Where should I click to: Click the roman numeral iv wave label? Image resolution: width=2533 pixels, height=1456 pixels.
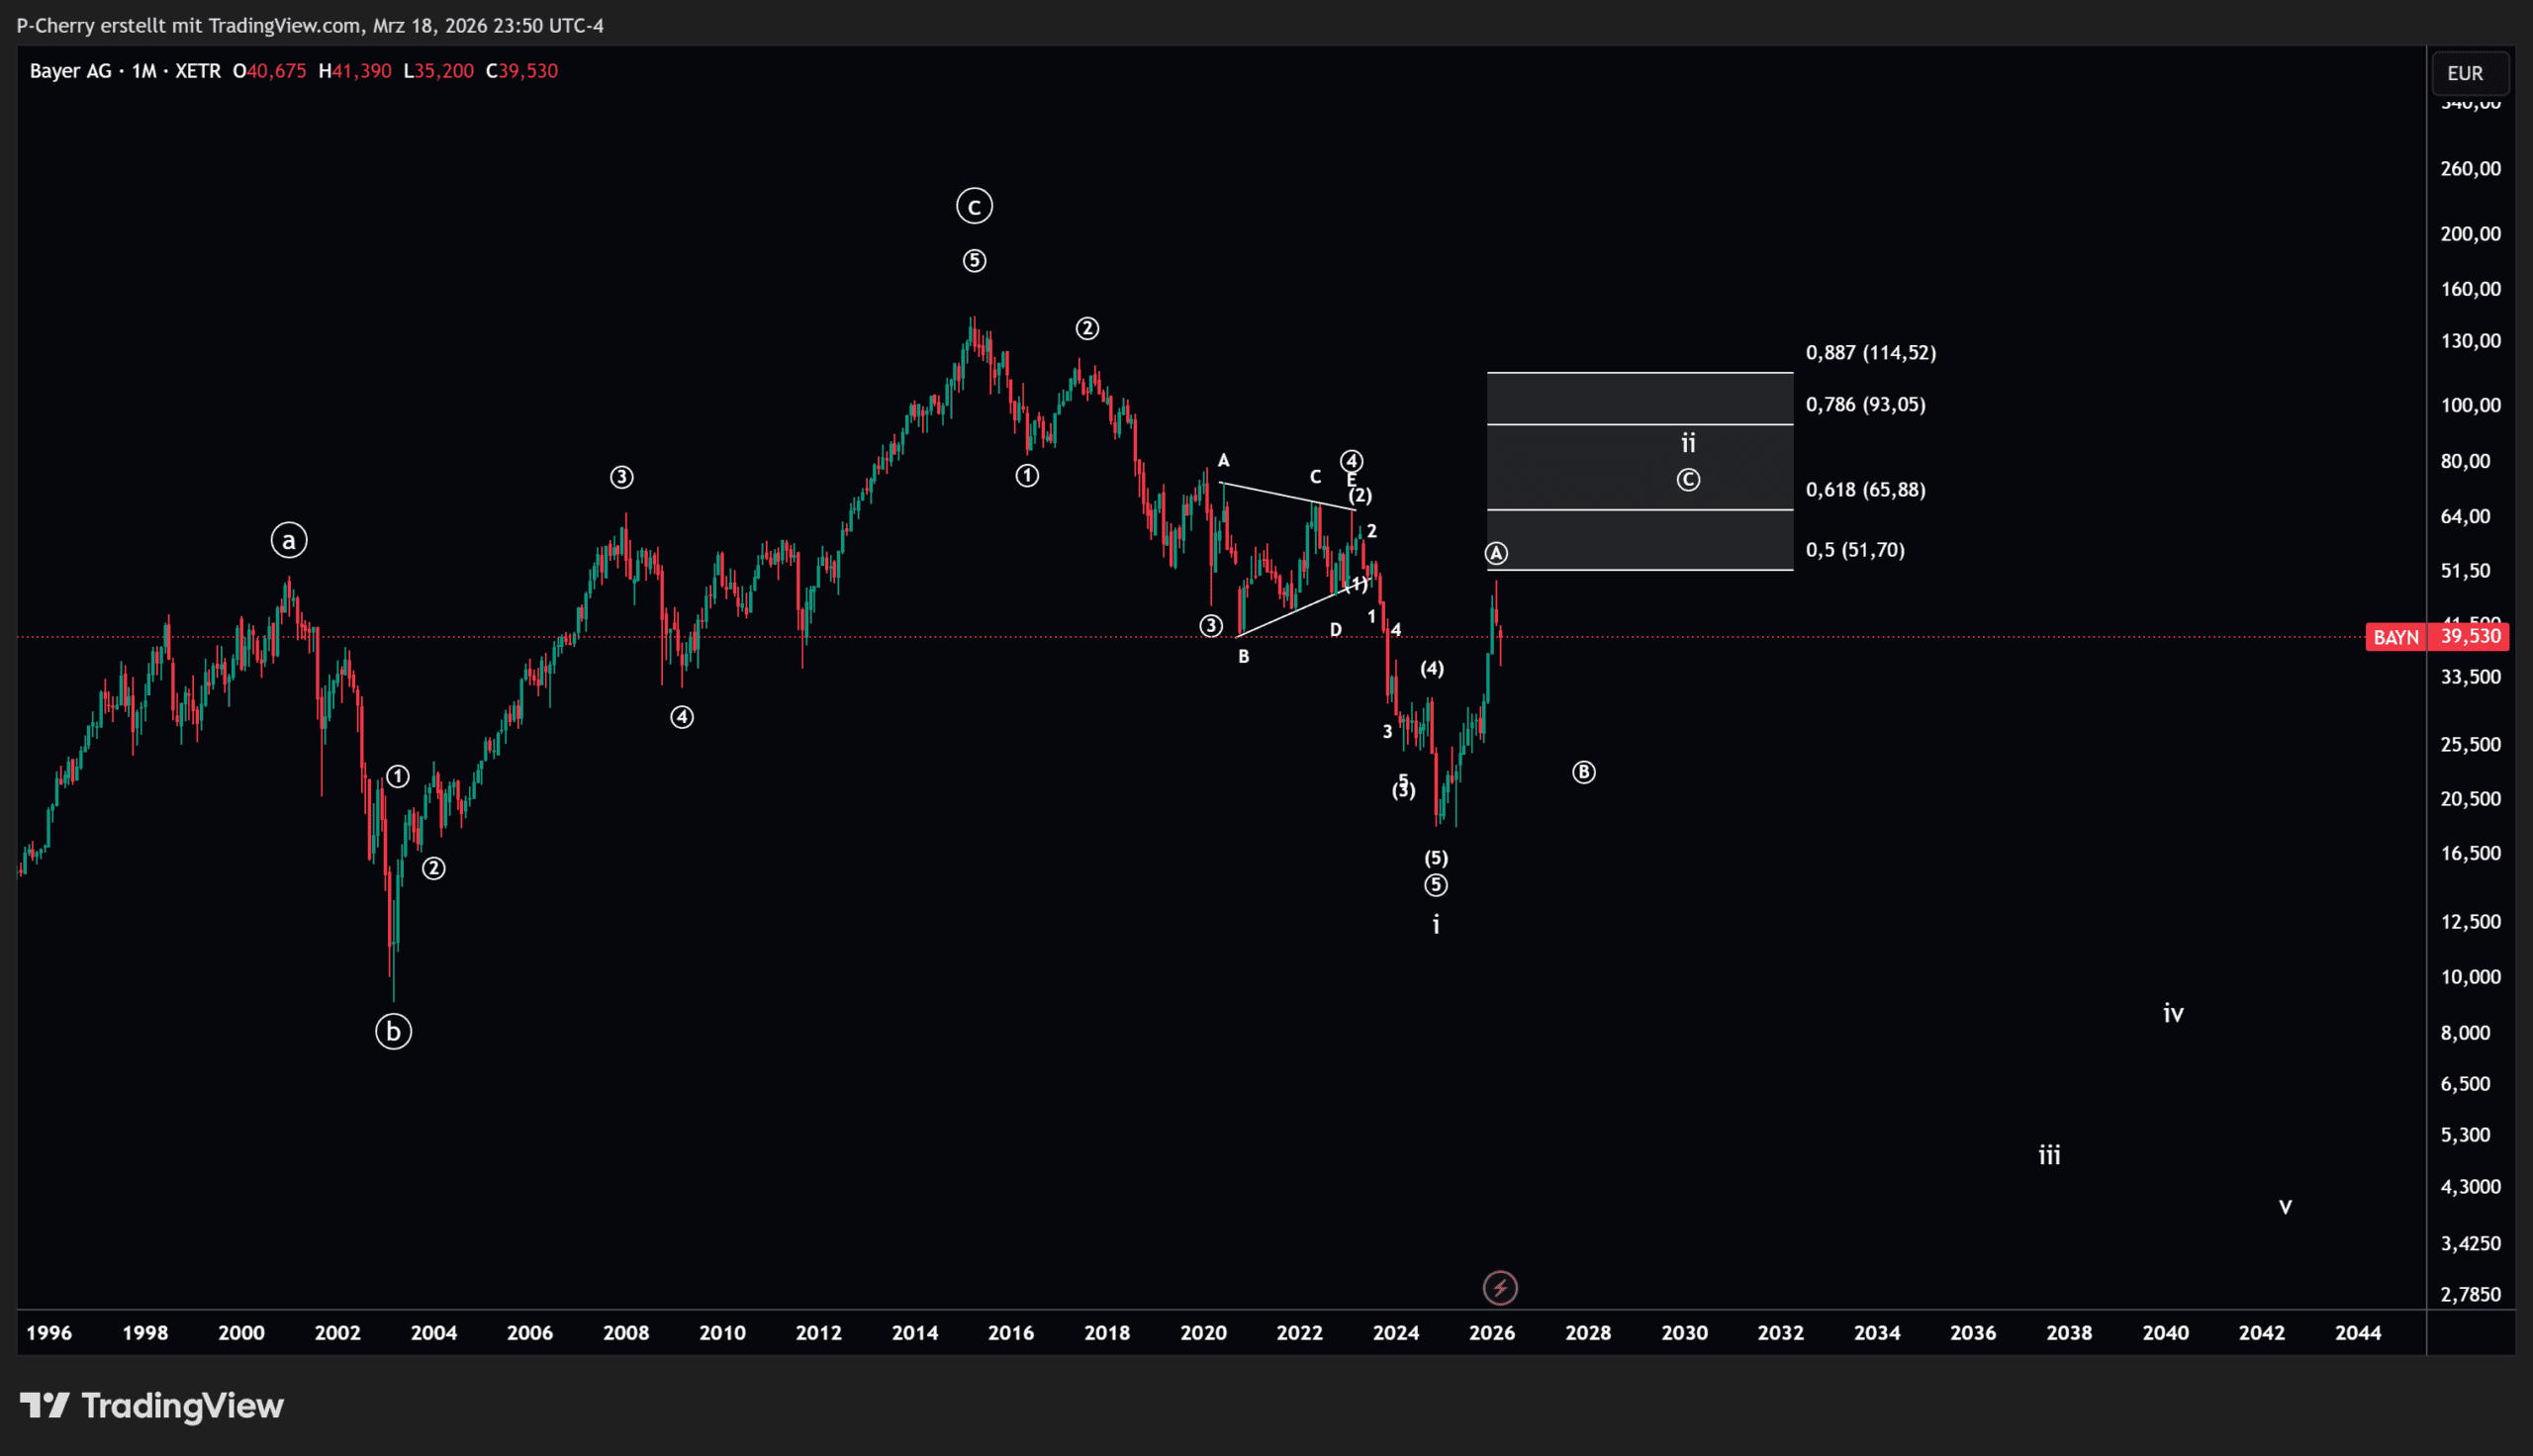coord(2173,1014)
